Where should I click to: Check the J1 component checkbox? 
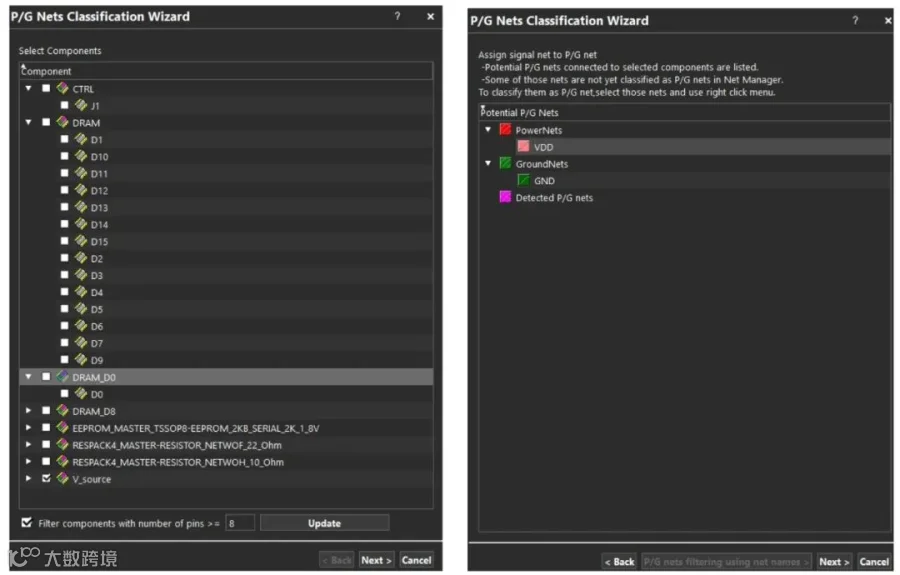point(64,105)
